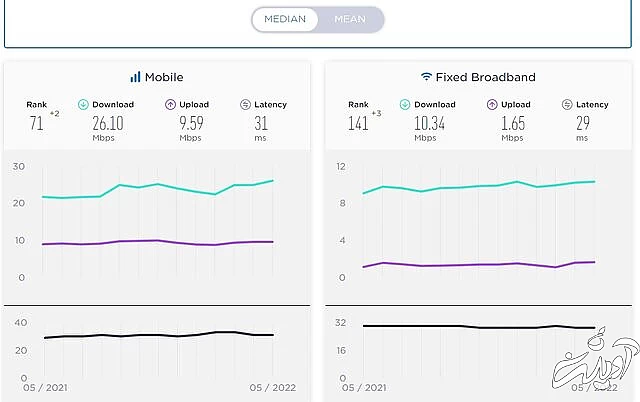640x402 pixels.
Task: Click Fixed Broadband Latency icon
Action: point(567,104)
